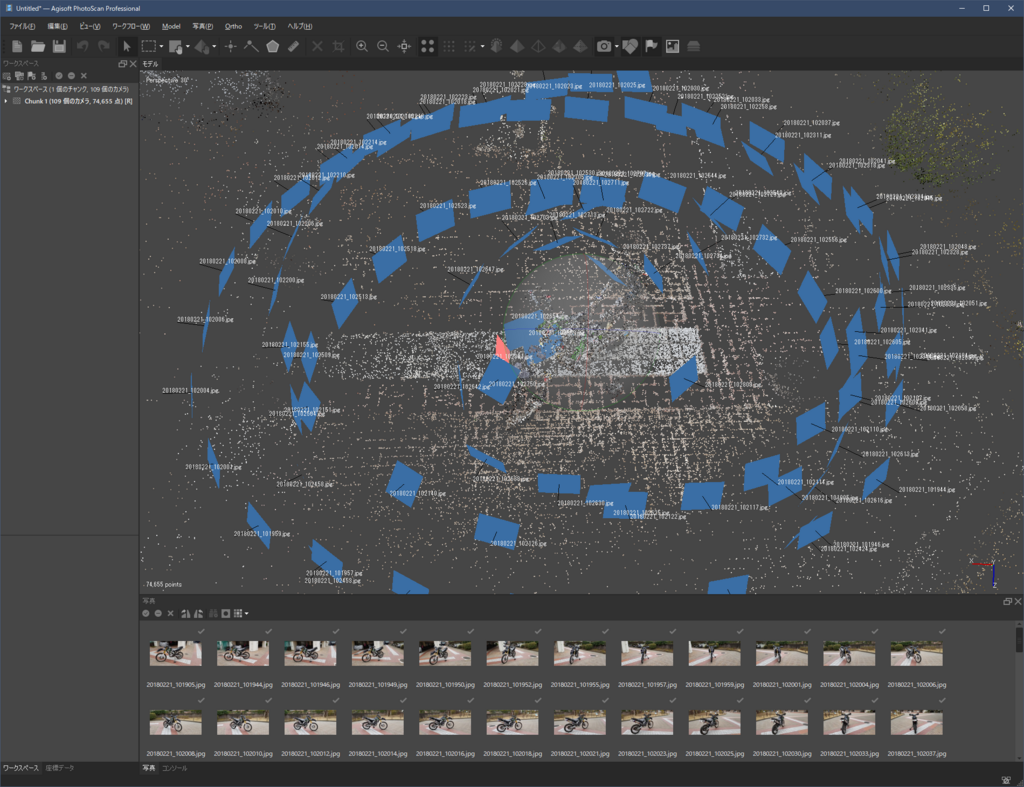This screenshot has width=1024, height=787.
Task: Open the dense cloud classes dropdown arrow
Action: (483, 46)
